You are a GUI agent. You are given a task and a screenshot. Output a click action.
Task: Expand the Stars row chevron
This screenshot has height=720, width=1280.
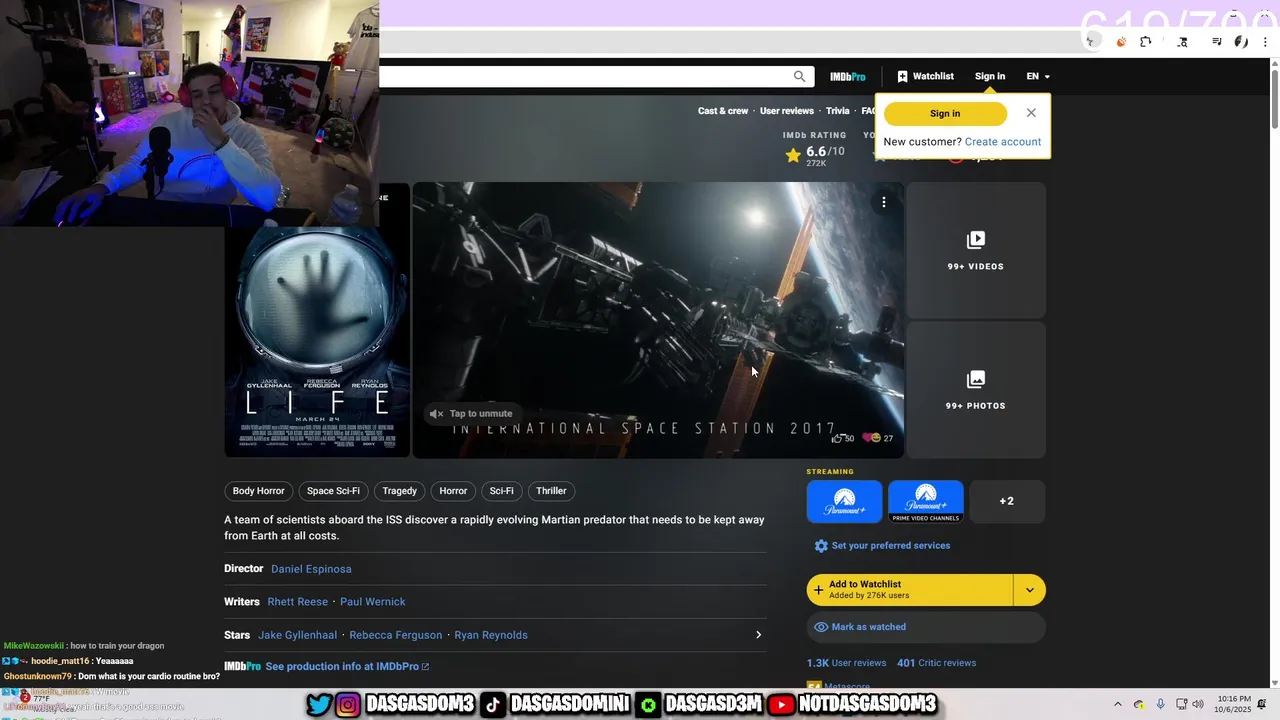(x=758, y=635)
